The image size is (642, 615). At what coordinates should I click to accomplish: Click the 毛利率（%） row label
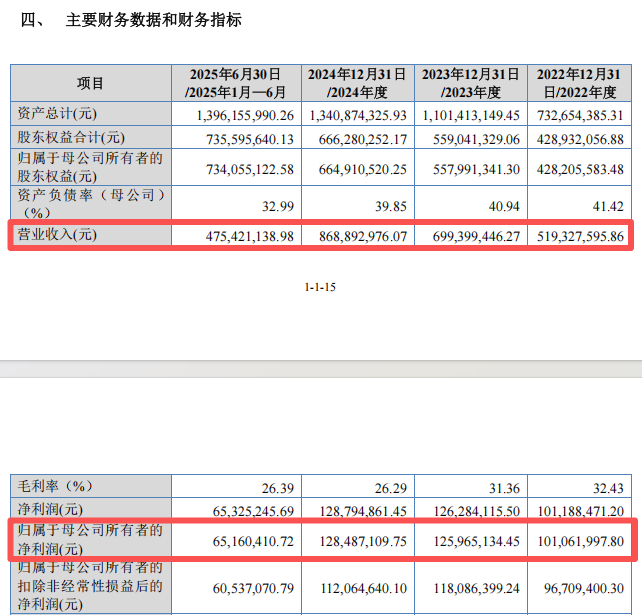(55, 486)
